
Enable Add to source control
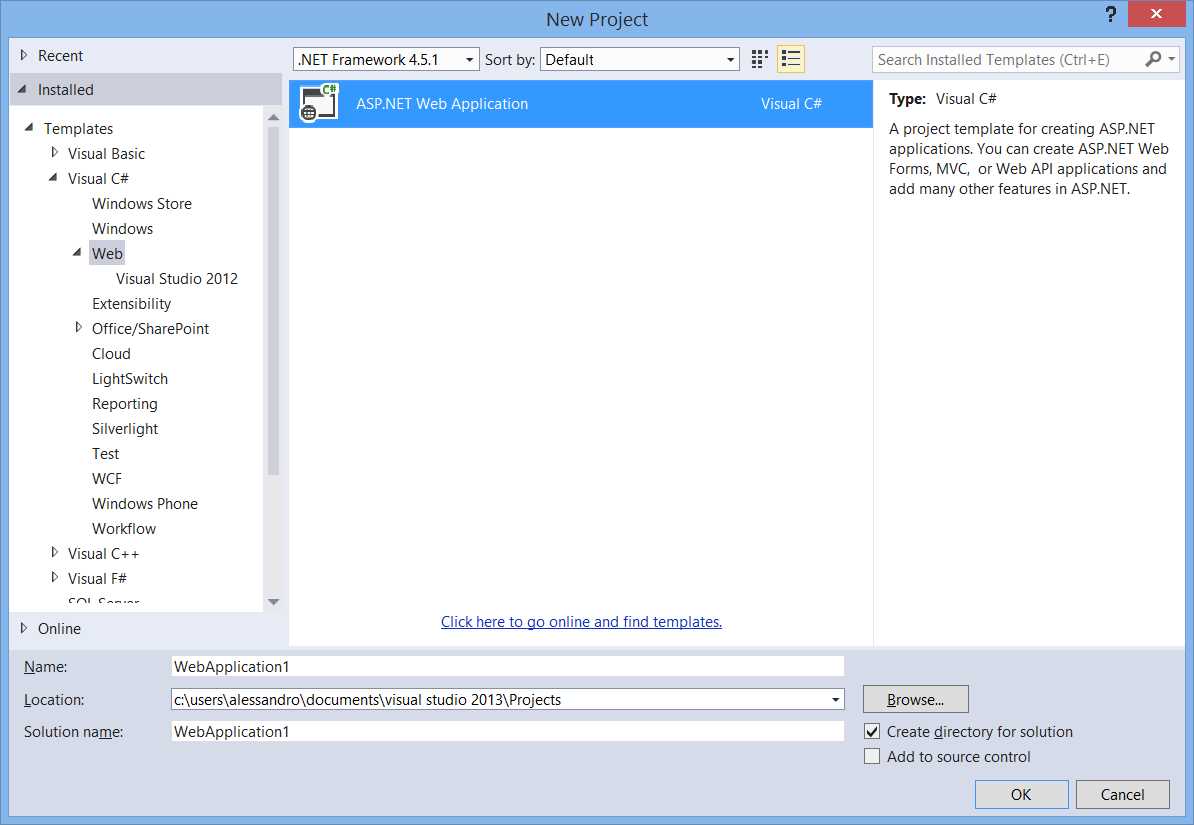click(x=874, y=756)
